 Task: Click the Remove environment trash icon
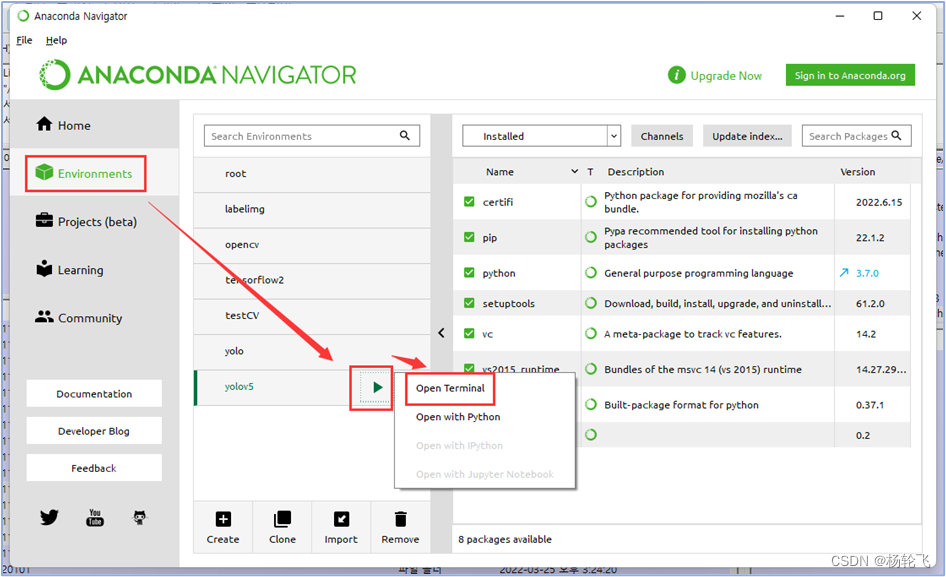click(401, 519)
